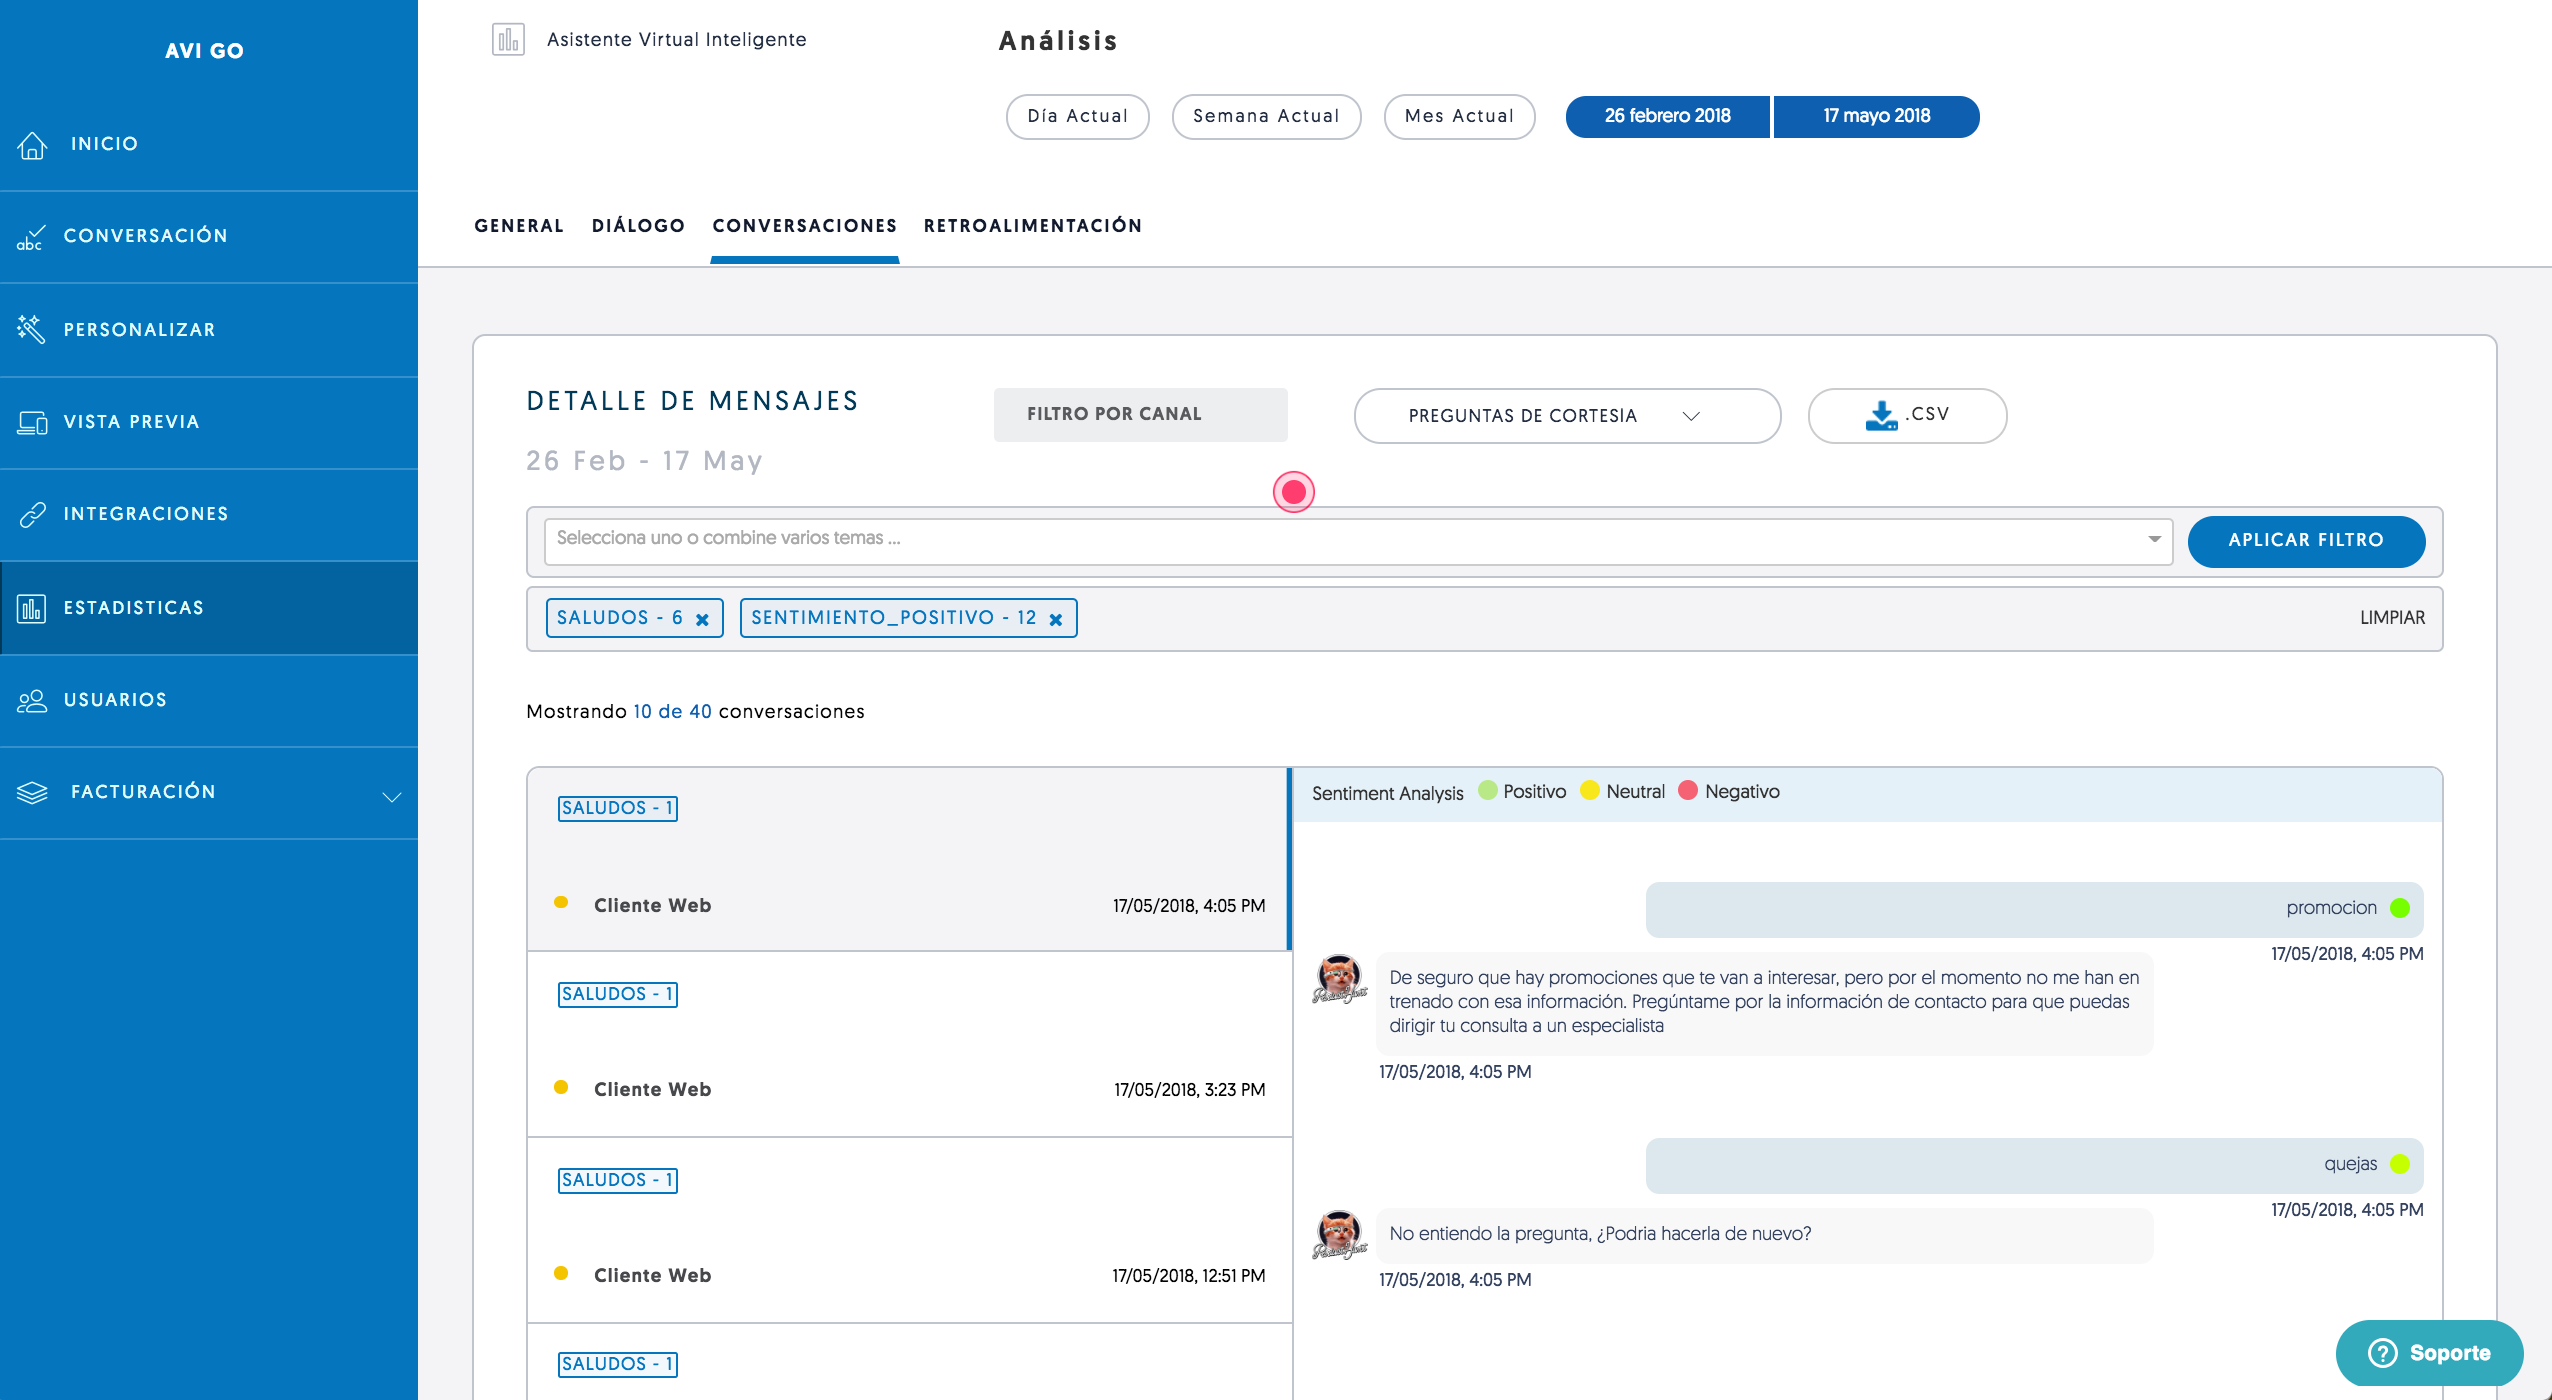This screenshot has height=1400, width=2552.
Task: Remove the SENTIMIENTO_POSITIVO - 12 tag
Action: [1055, 619]
